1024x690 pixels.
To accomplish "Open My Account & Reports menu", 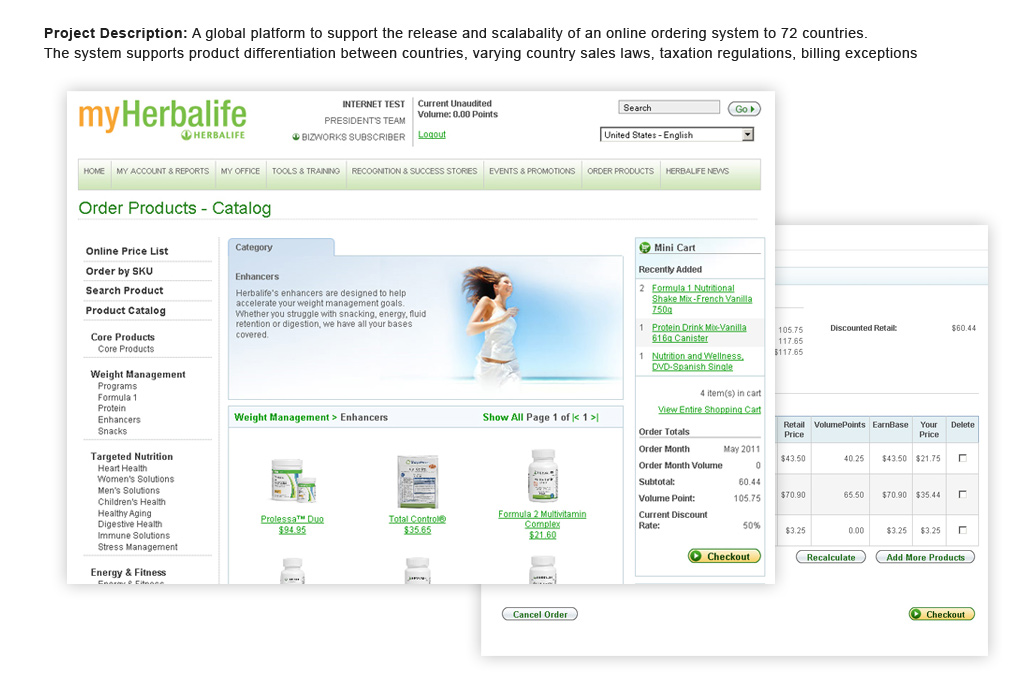I will point(163,171).
